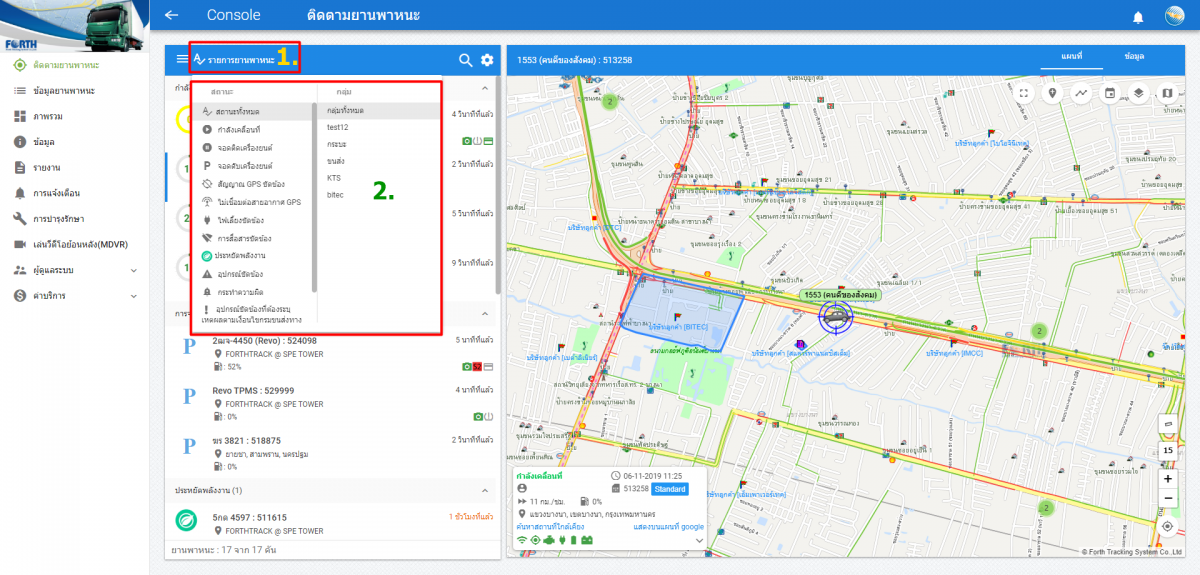The height and width of the screenshot is (575, 1200).
Task: Open the map layers icon
Action: pyautogui.click(x=1138, y=93)
